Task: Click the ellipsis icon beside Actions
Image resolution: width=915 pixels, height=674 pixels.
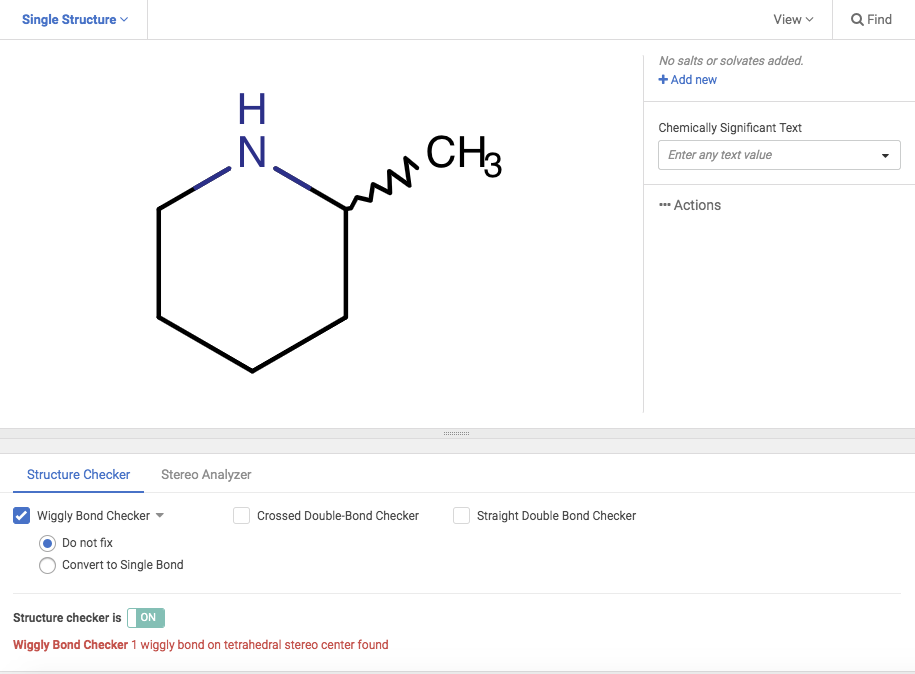Action: tap(665, 205)
